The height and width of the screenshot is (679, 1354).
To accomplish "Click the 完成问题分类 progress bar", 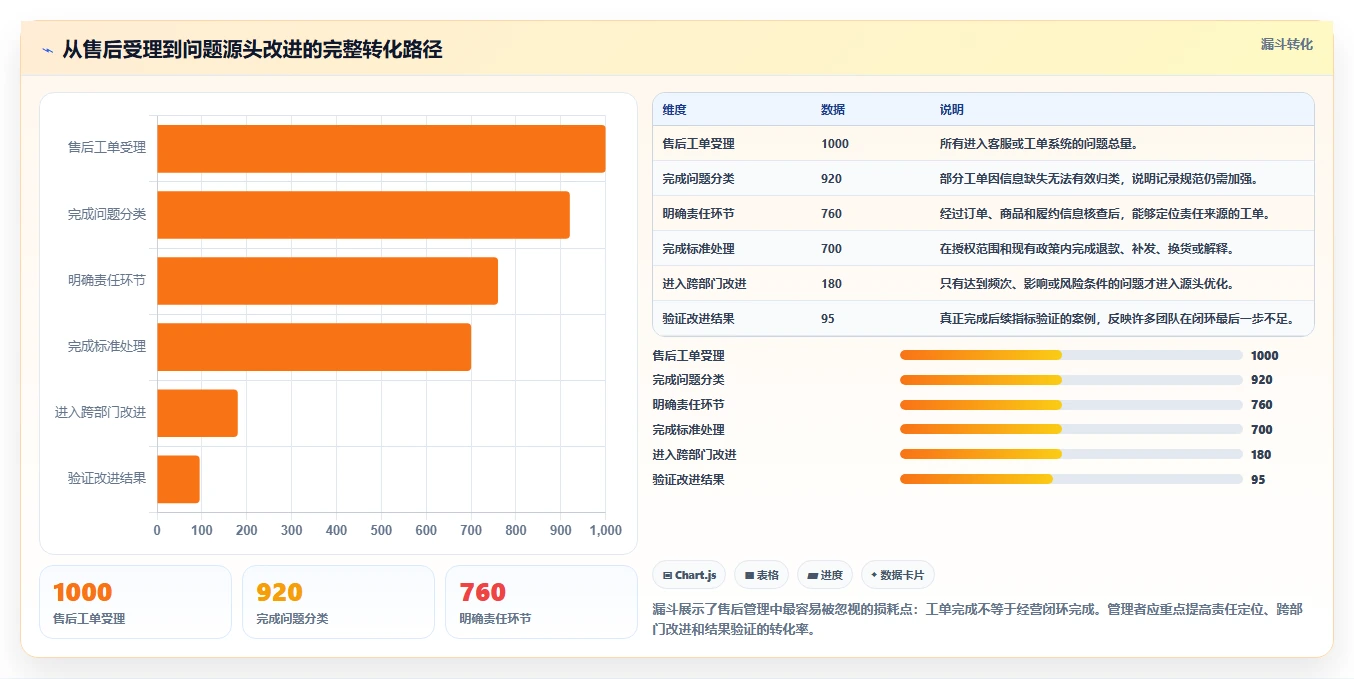I will 1071,380.
